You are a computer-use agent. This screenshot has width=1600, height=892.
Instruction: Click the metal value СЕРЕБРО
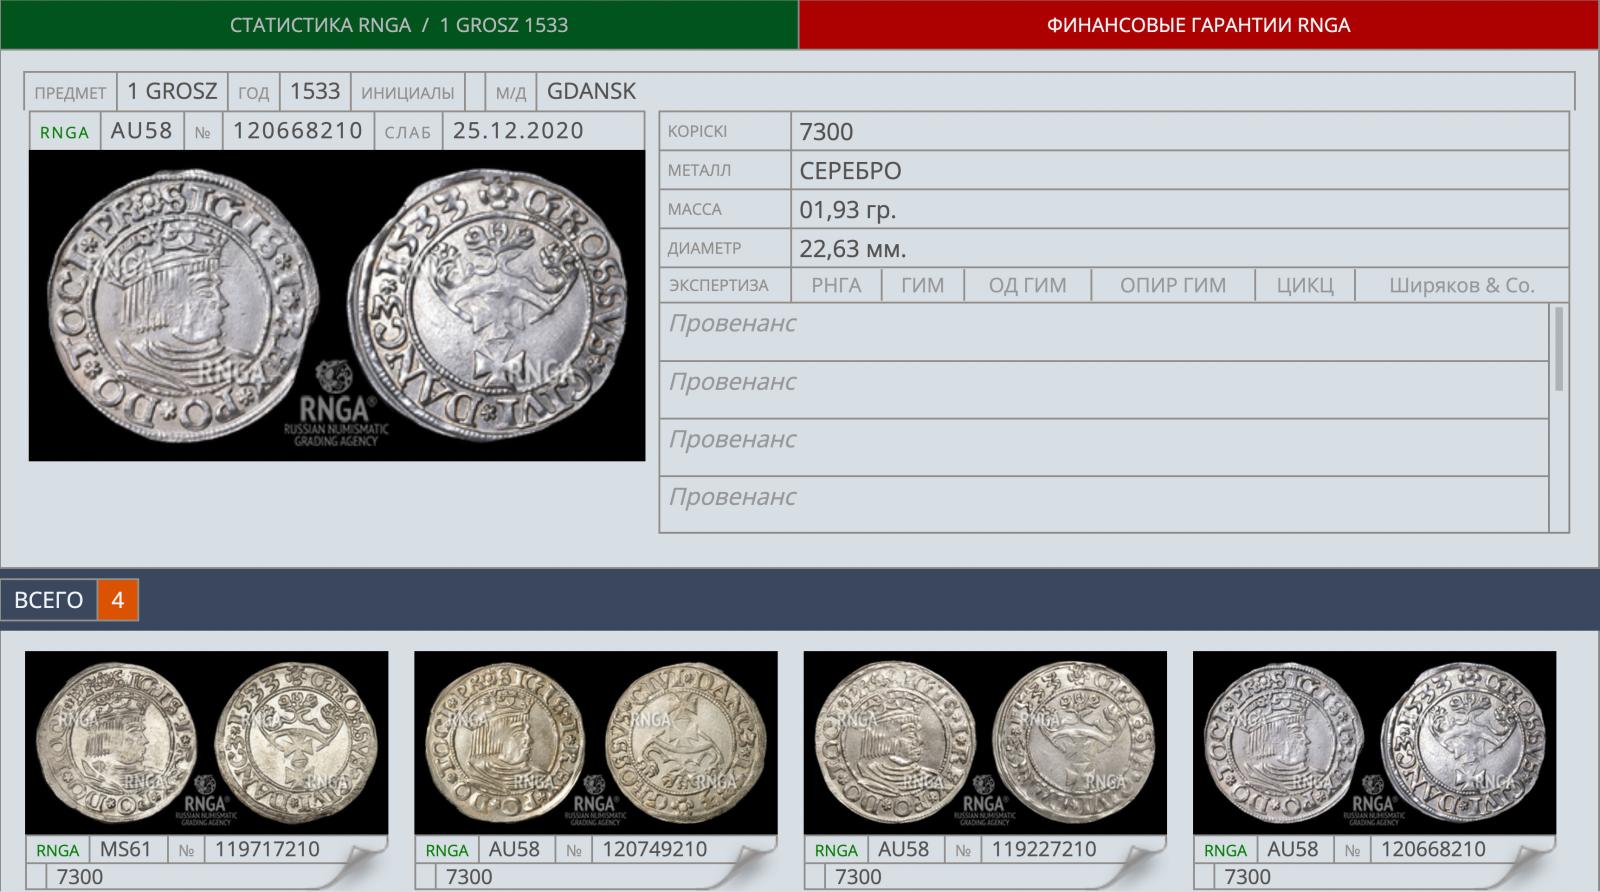(x=850, y=171)
